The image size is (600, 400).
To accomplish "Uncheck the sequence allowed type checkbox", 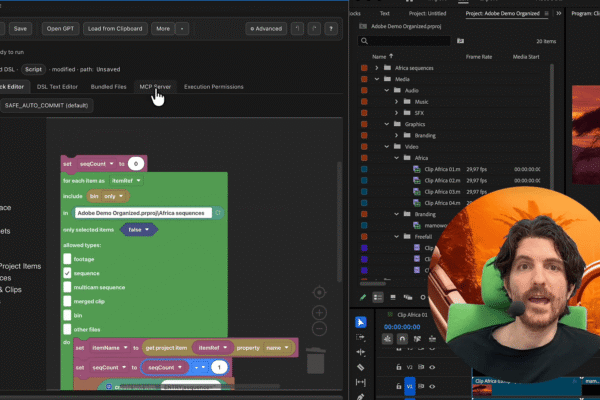I will (x=67, y=273).
